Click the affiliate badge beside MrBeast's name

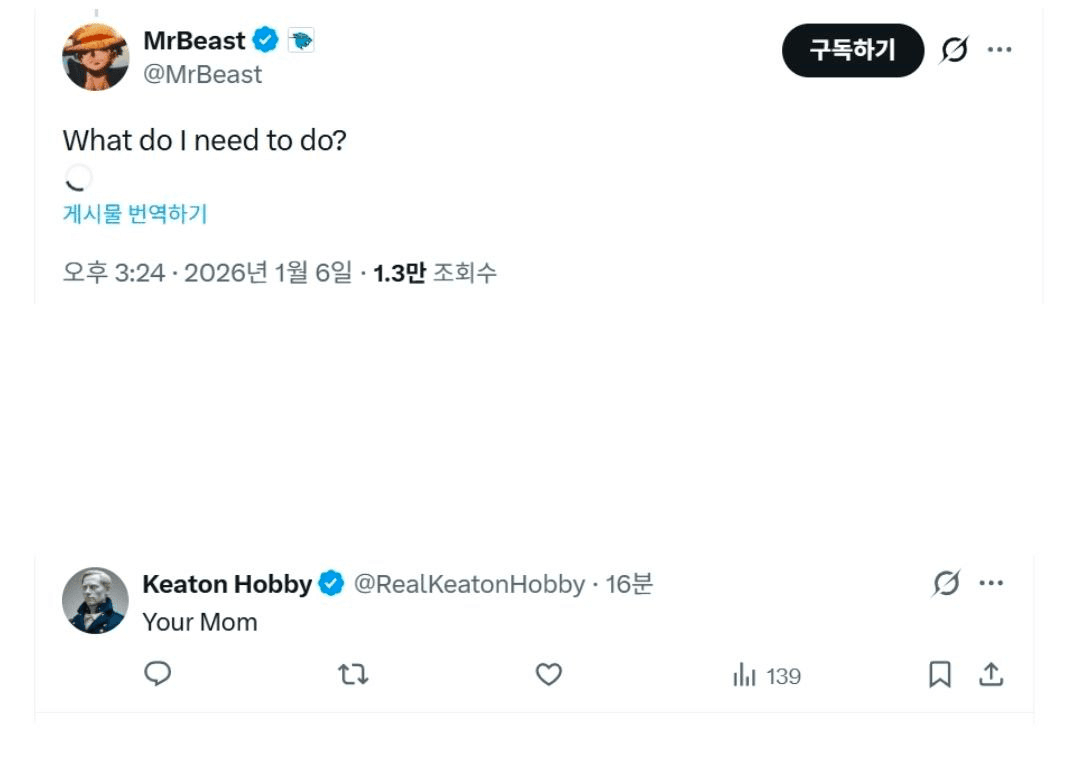(301, 41)
